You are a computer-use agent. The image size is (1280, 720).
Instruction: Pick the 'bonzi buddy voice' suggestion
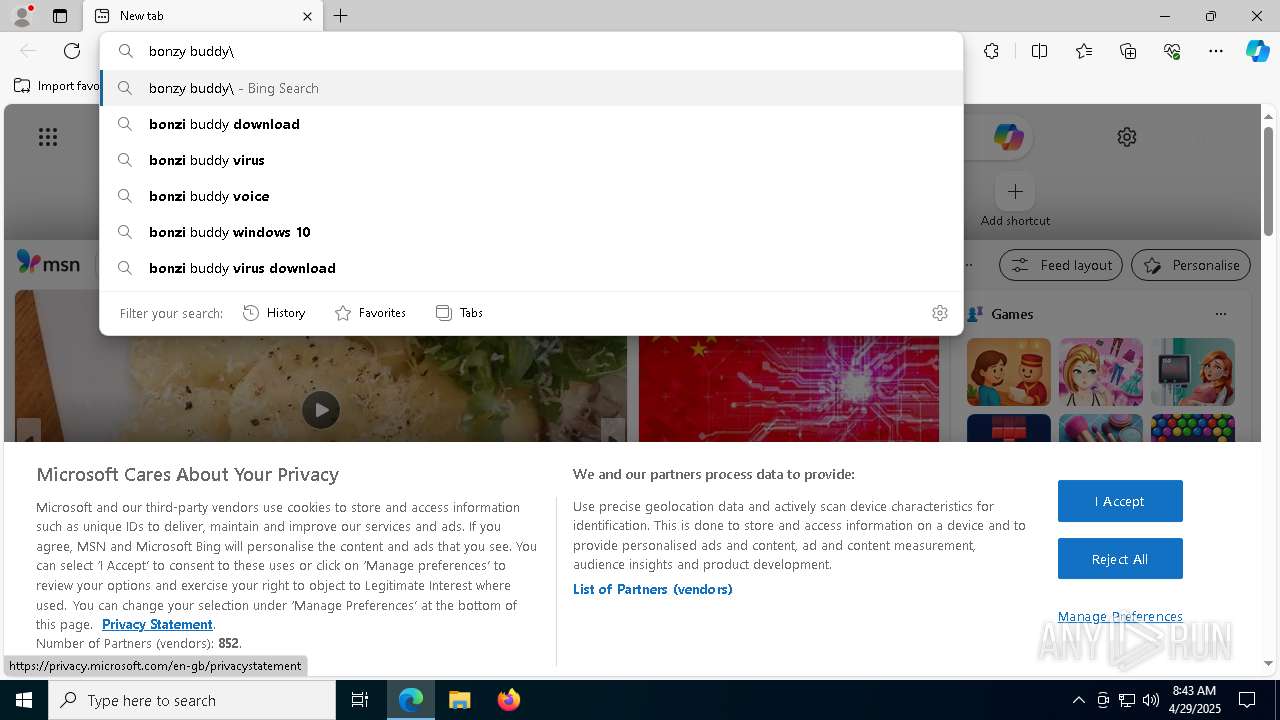(x=531, y=196)
